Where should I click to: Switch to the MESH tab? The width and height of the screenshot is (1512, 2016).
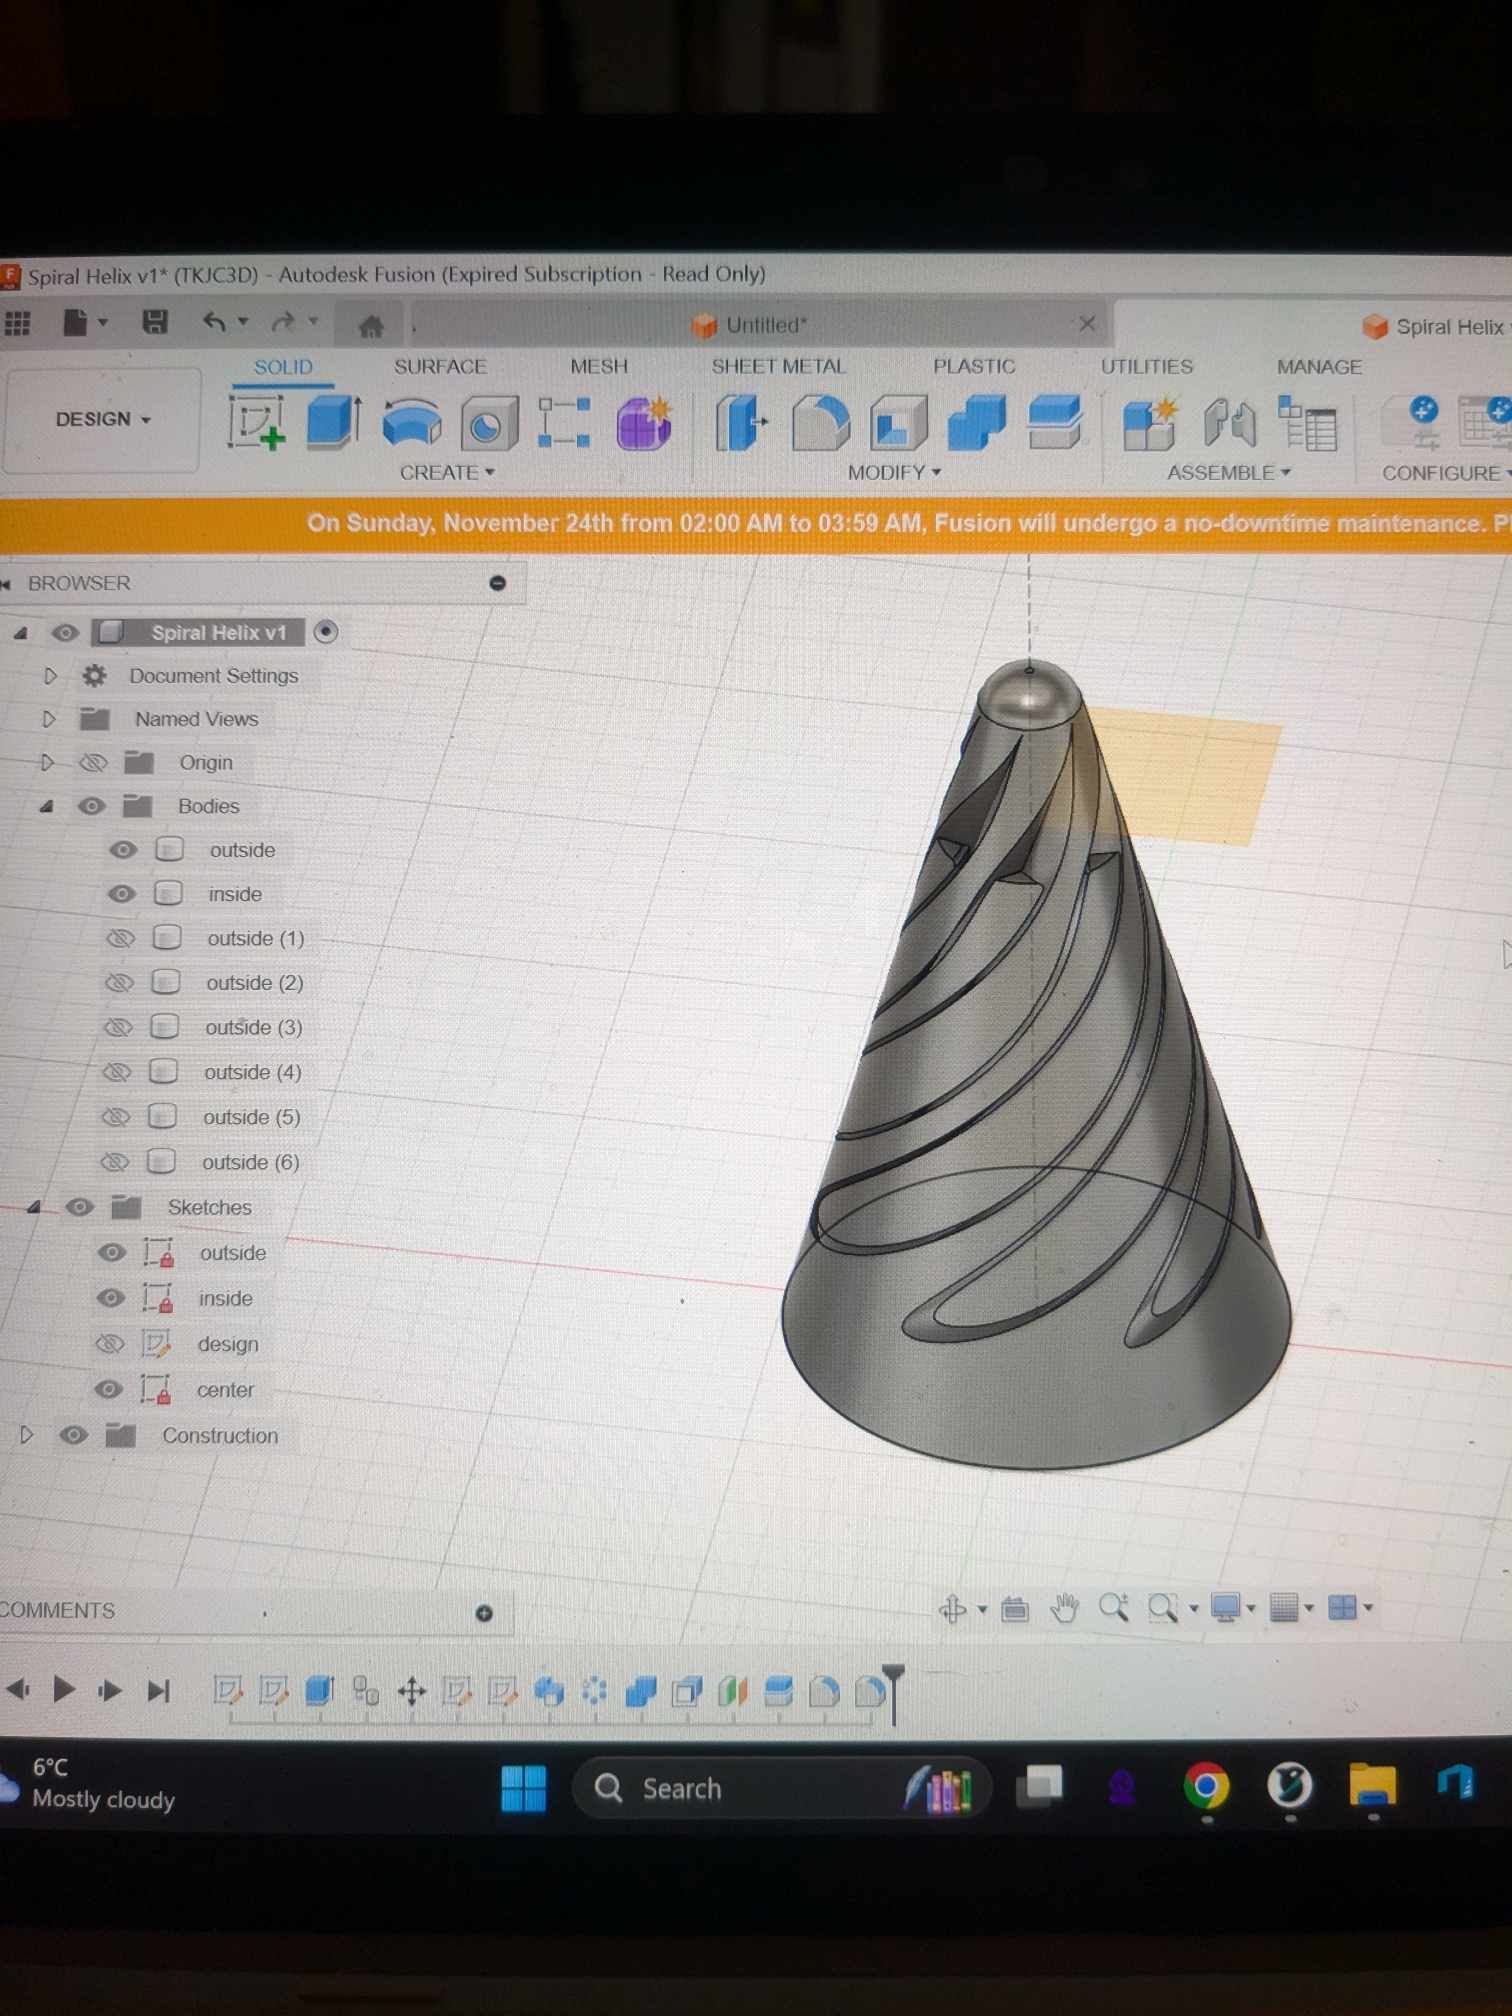pyautogui.click(x=599, y=367)
